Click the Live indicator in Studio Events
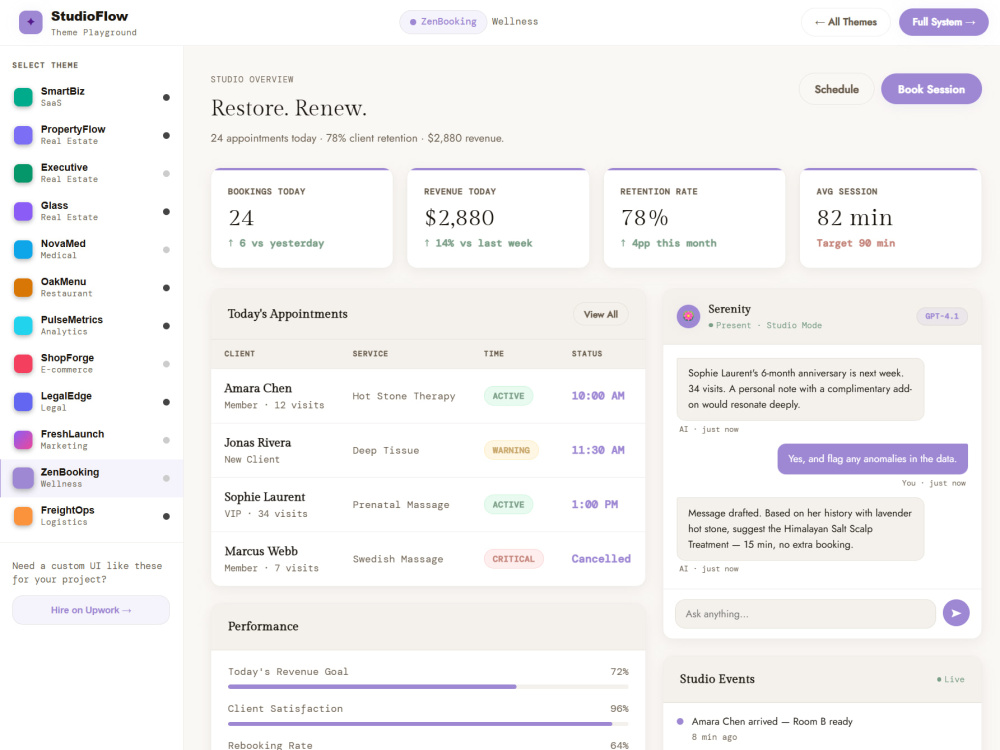The height and width of the screenshot is (750, 1000). coord(950,679)
